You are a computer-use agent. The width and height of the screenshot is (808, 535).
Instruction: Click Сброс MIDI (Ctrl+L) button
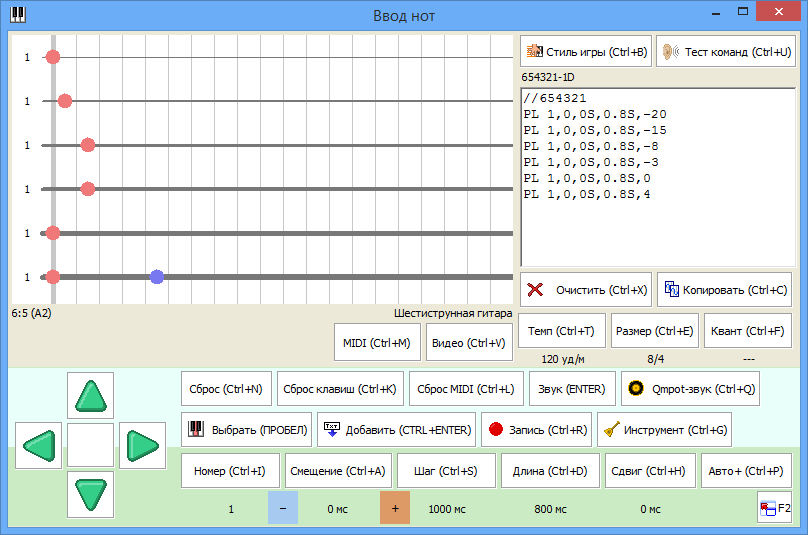466,389
